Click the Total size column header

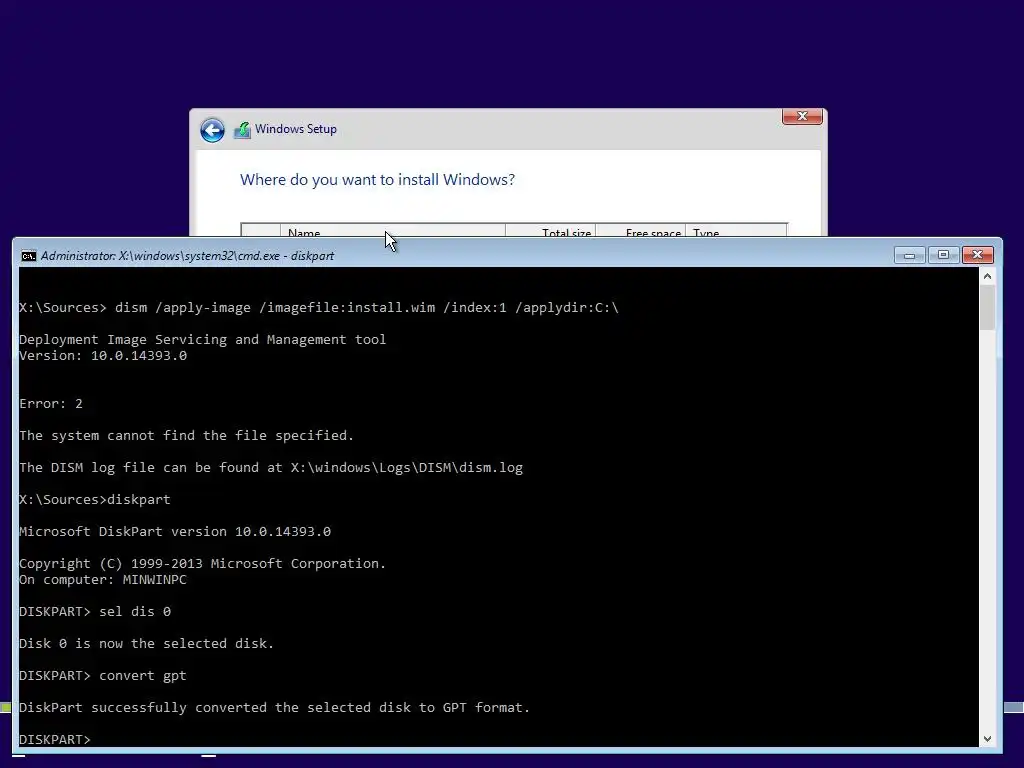click(x=551, y=231)
